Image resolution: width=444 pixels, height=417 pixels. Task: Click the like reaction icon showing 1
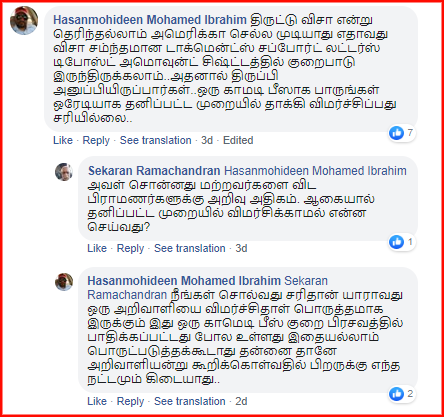coord(396,242)
